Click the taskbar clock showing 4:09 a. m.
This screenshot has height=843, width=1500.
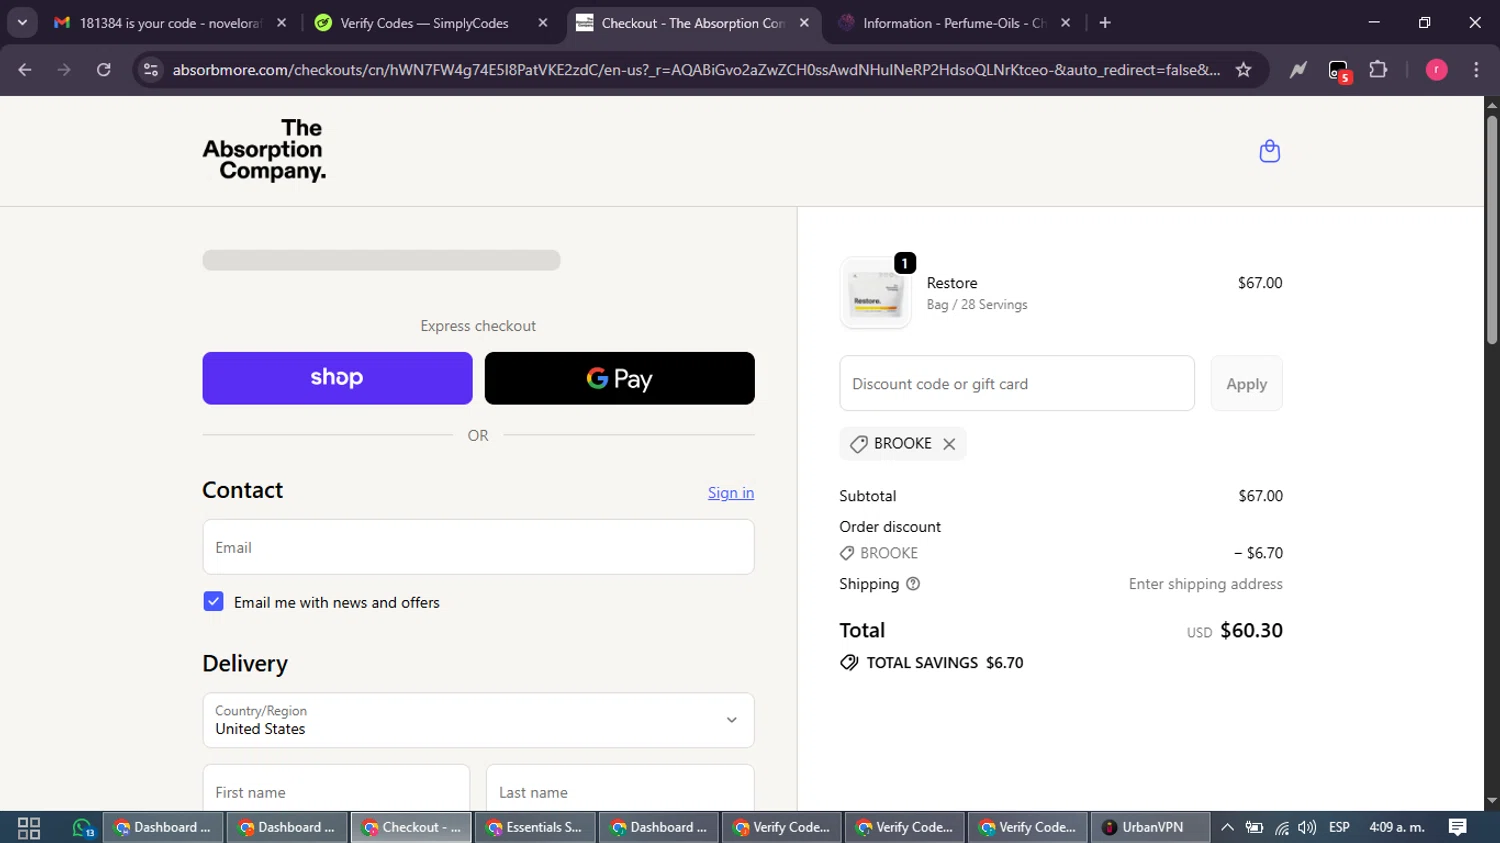[1397, 827]
